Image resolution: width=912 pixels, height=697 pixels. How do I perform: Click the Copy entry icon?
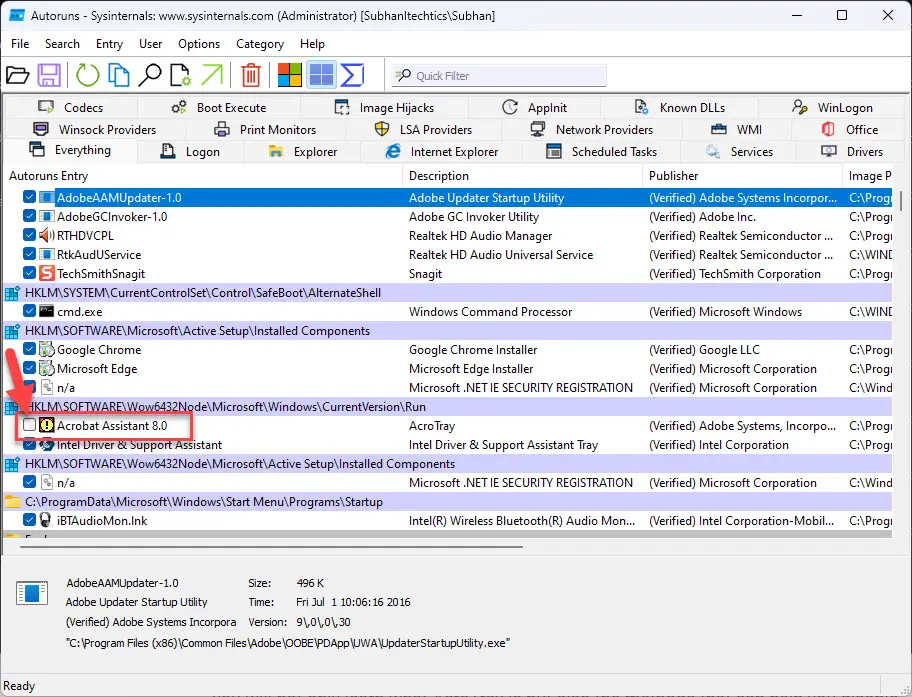[118, 75]
